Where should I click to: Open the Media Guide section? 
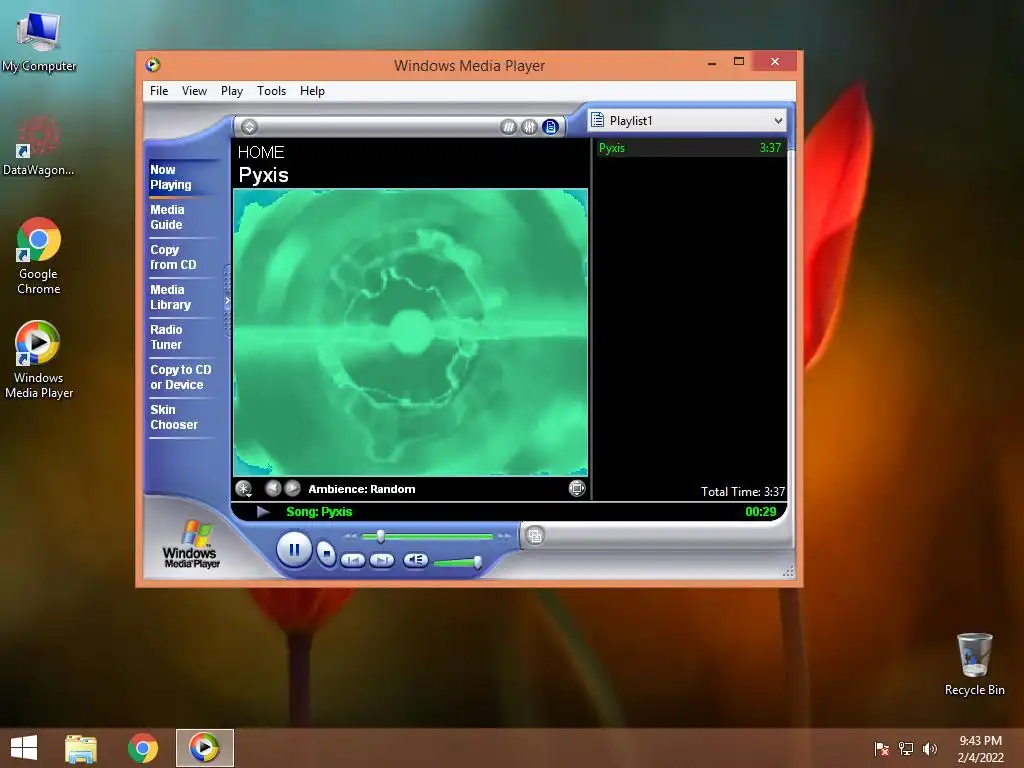[x=167, y=217]
